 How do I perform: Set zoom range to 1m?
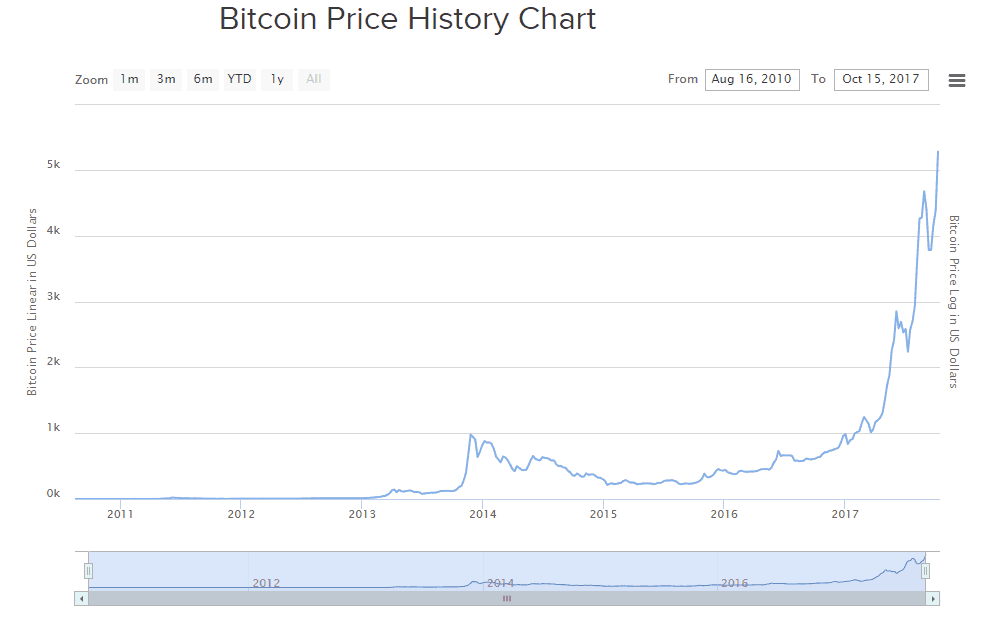click(129, 80)
